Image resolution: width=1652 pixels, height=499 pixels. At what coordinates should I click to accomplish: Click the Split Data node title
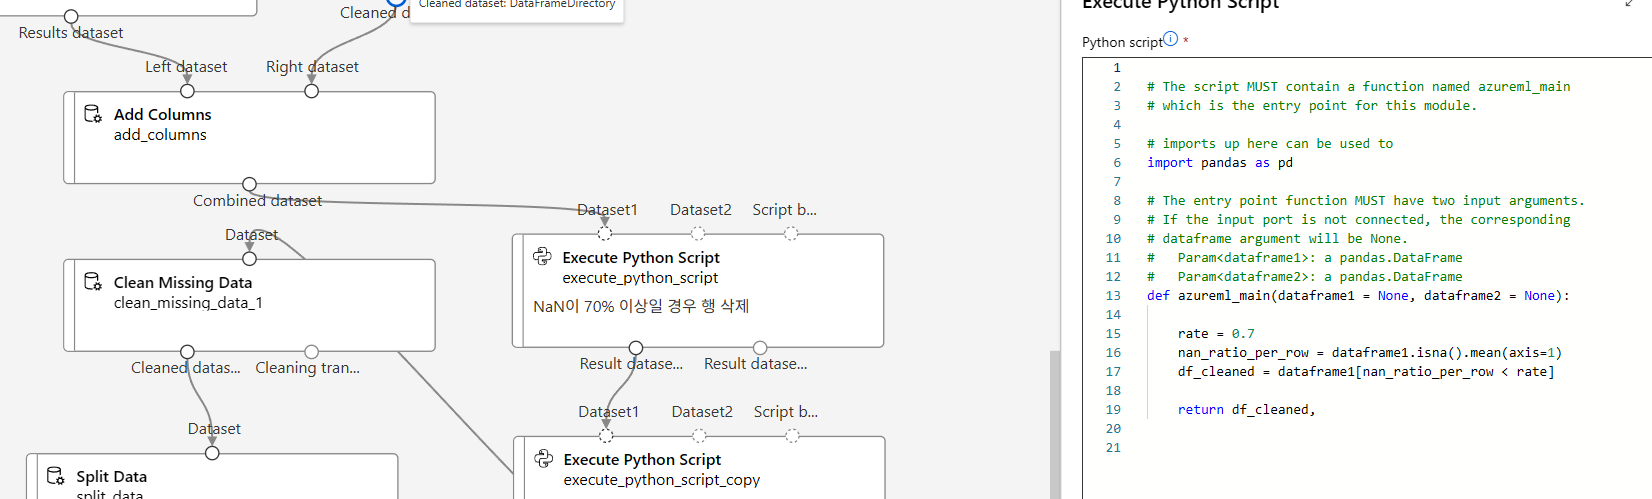111,477
